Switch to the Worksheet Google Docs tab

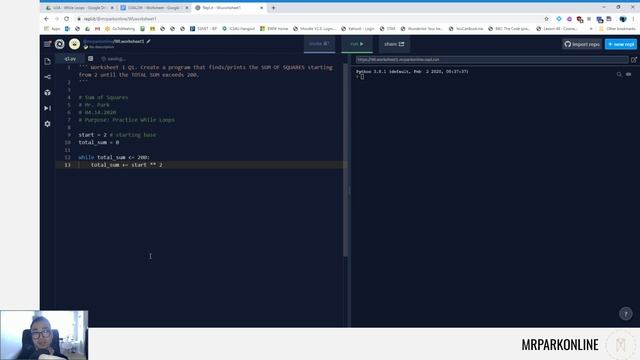(154, 8)
